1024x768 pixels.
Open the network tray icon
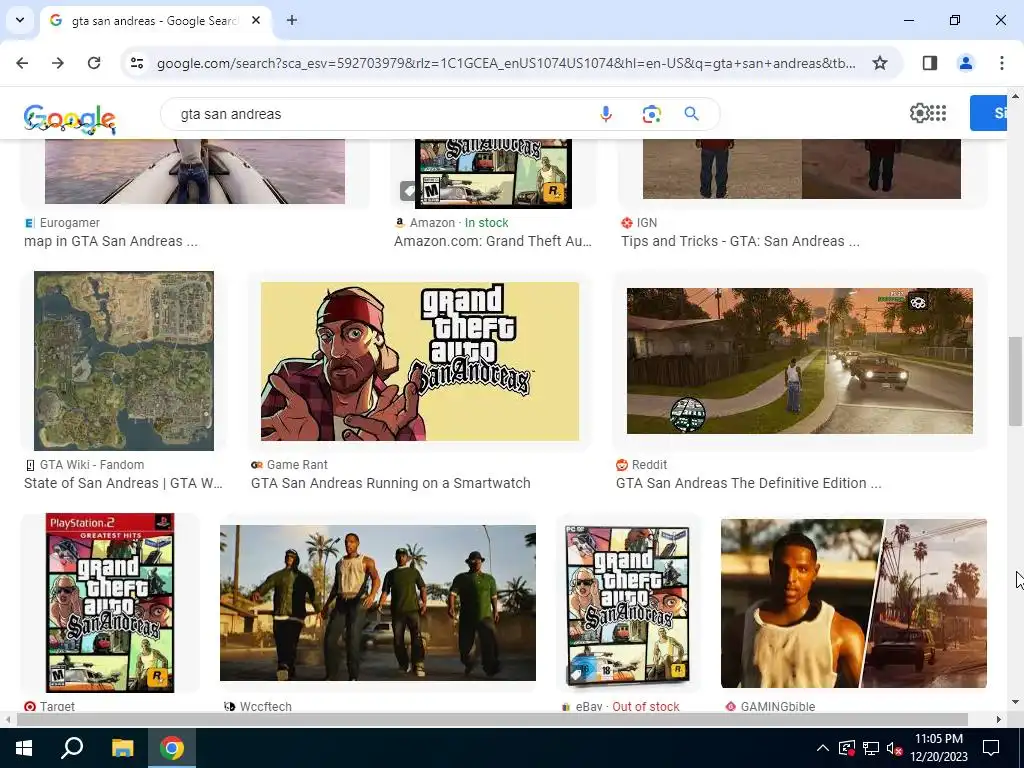pos(871,748)
